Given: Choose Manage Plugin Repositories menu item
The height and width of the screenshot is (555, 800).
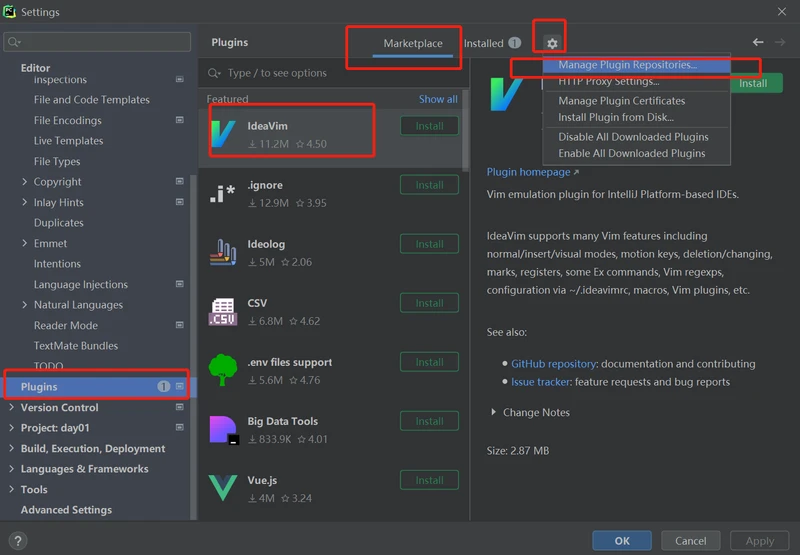Looking at the screenshot, I should (x=627, y=65).
